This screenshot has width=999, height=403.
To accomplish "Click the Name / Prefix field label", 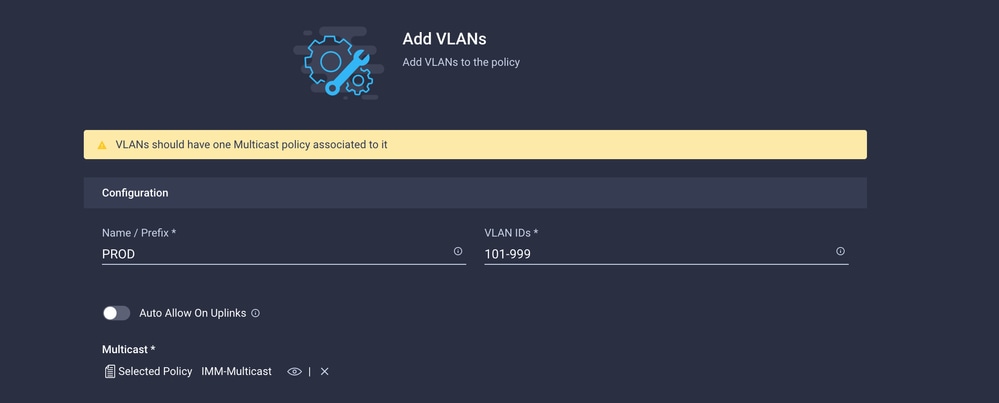I will coord(139,233).
